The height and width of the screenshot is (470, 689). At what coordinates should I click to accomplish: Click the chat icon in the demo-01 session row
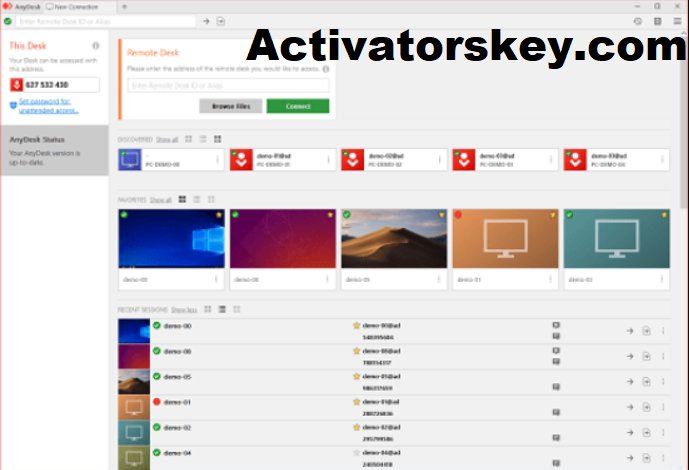click(556, 412)
